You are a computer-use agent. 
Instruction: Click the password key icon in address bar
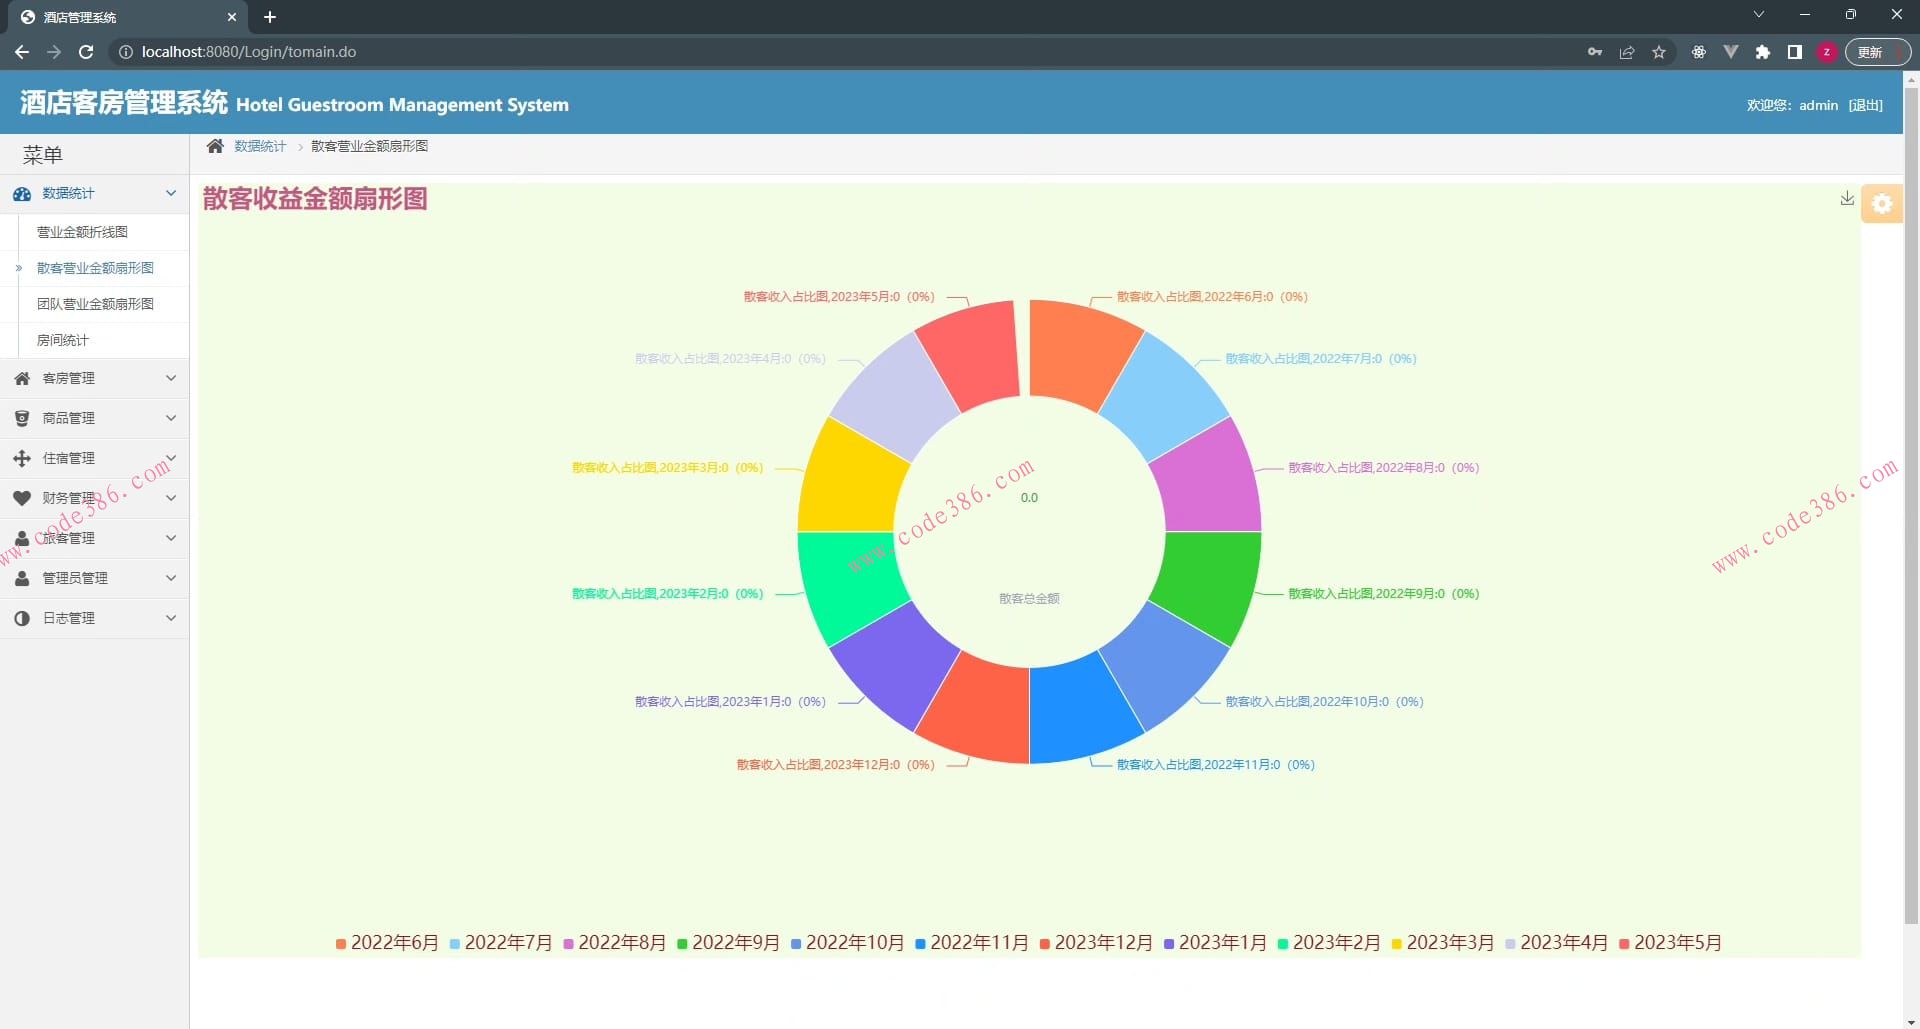coord(1594,52)
